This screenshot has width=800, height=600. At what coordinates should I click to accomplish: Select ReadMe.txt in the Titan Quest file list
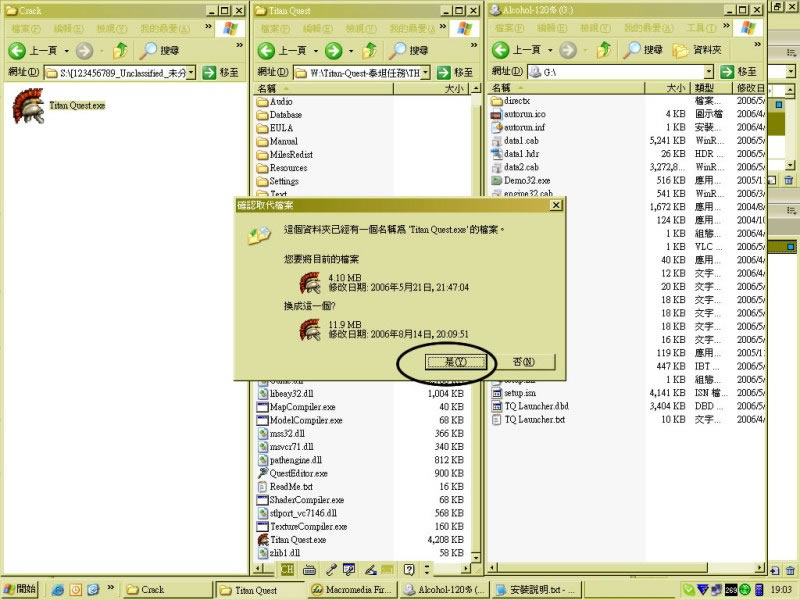285,487
